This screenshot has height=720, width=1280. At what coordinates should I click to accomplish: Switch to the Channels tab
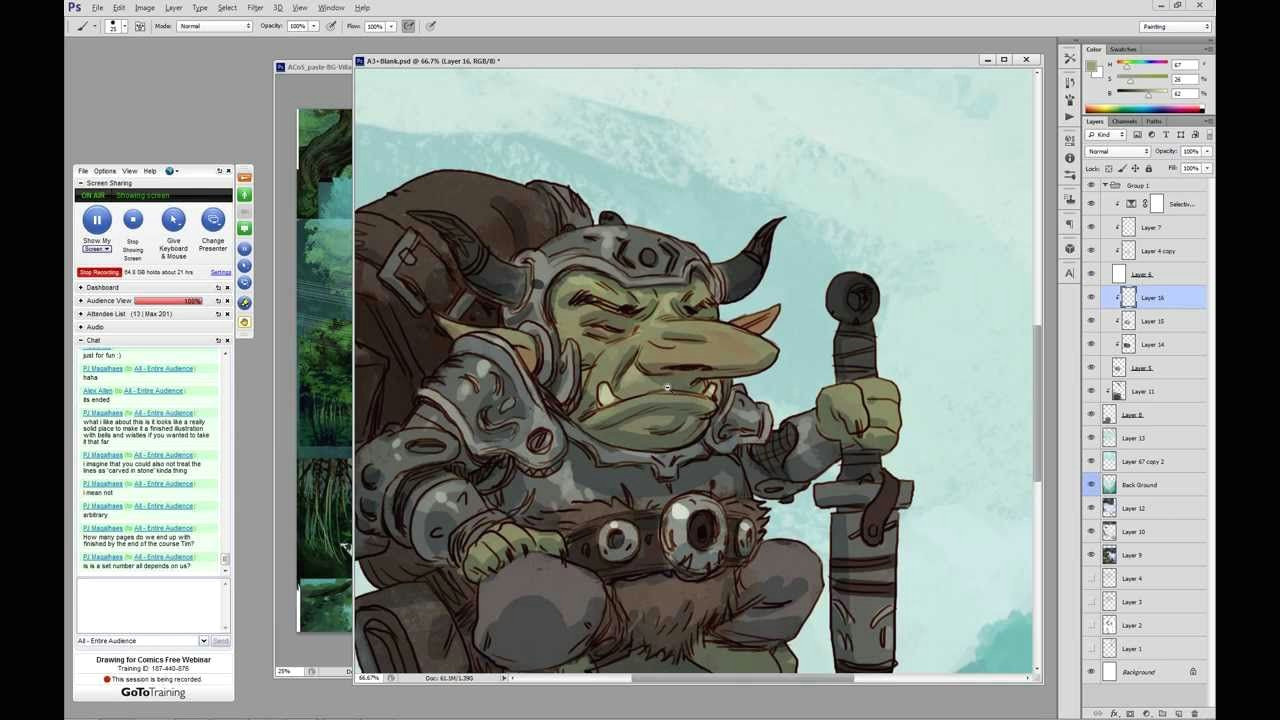coord(1125,121)
